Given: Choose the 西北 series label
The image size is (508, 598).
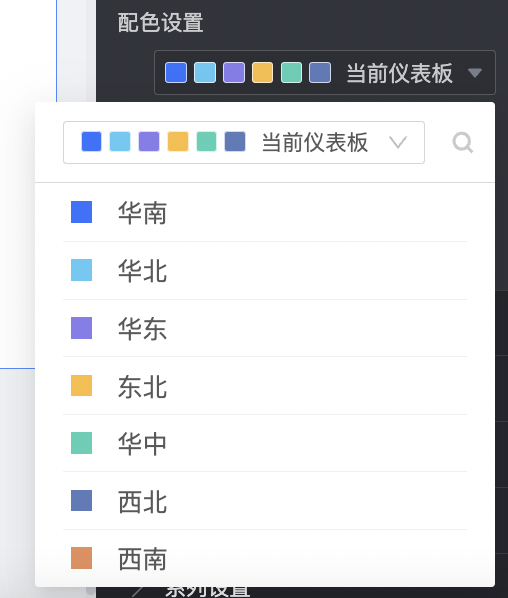Looking at the screenshot, I should [x=142, y=501].
